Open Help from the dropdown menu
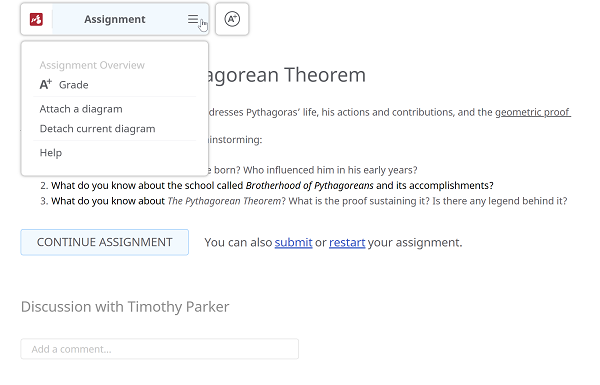Screen dimensions: 600x385 tap(51, 153)
